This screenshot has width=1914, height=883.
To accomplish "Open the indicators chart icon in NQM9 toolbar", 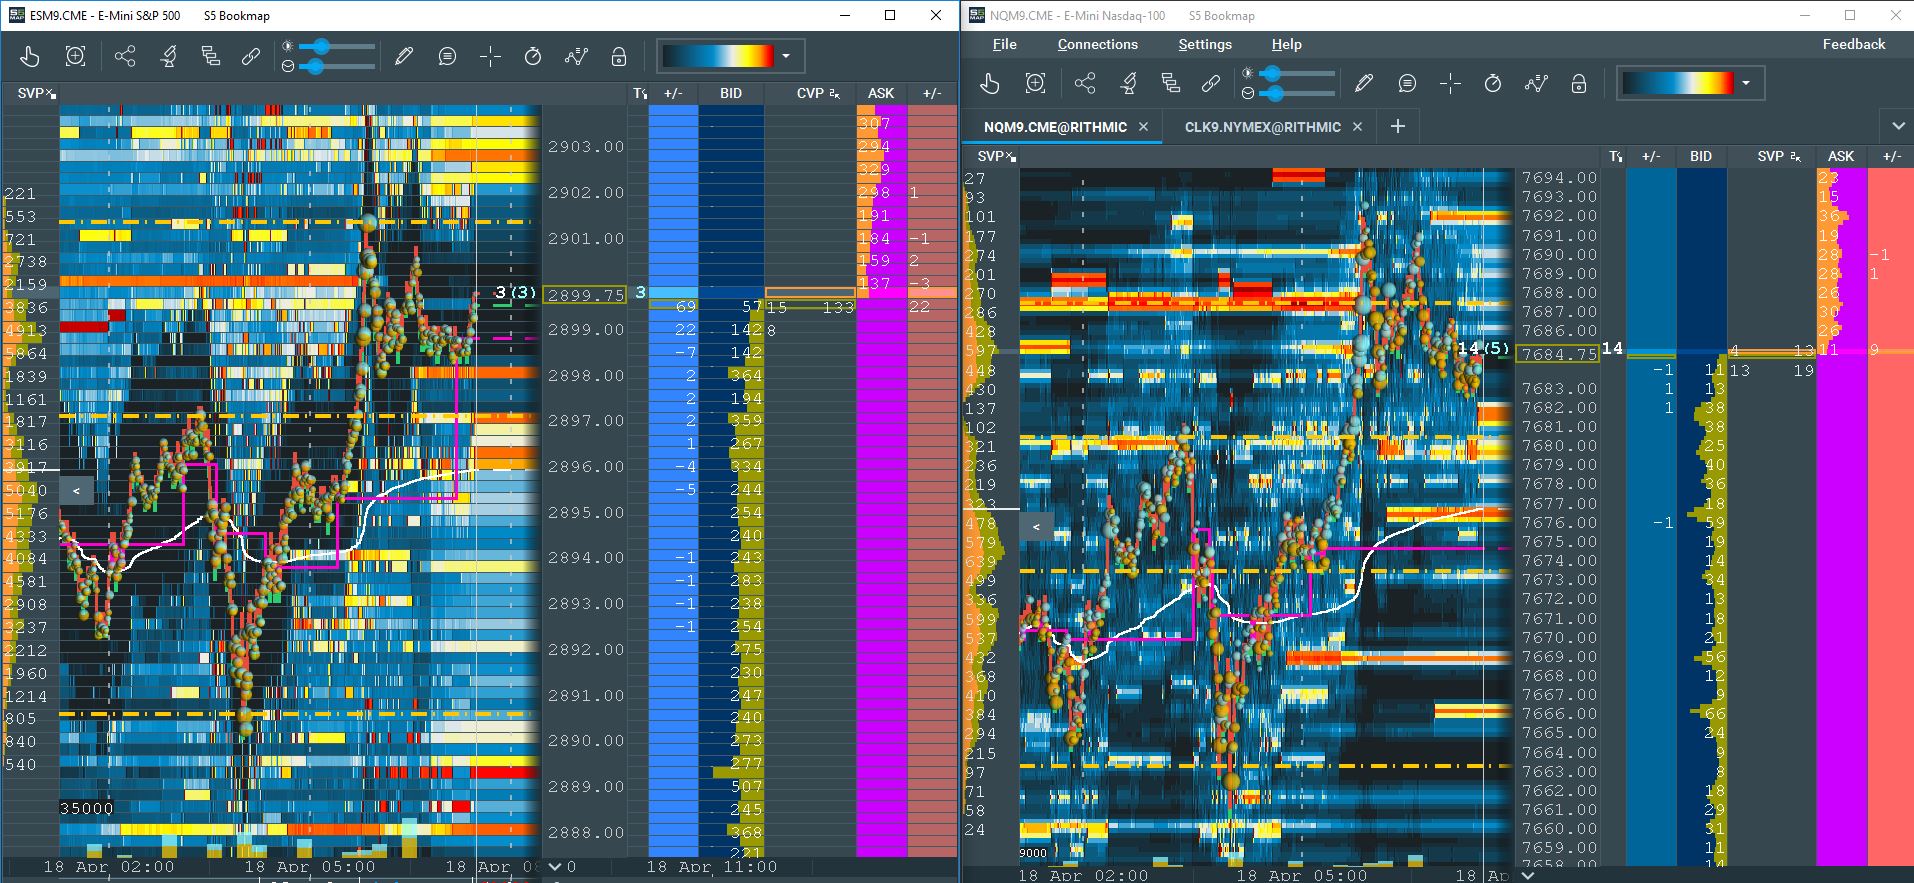I will coord(1536,84).
